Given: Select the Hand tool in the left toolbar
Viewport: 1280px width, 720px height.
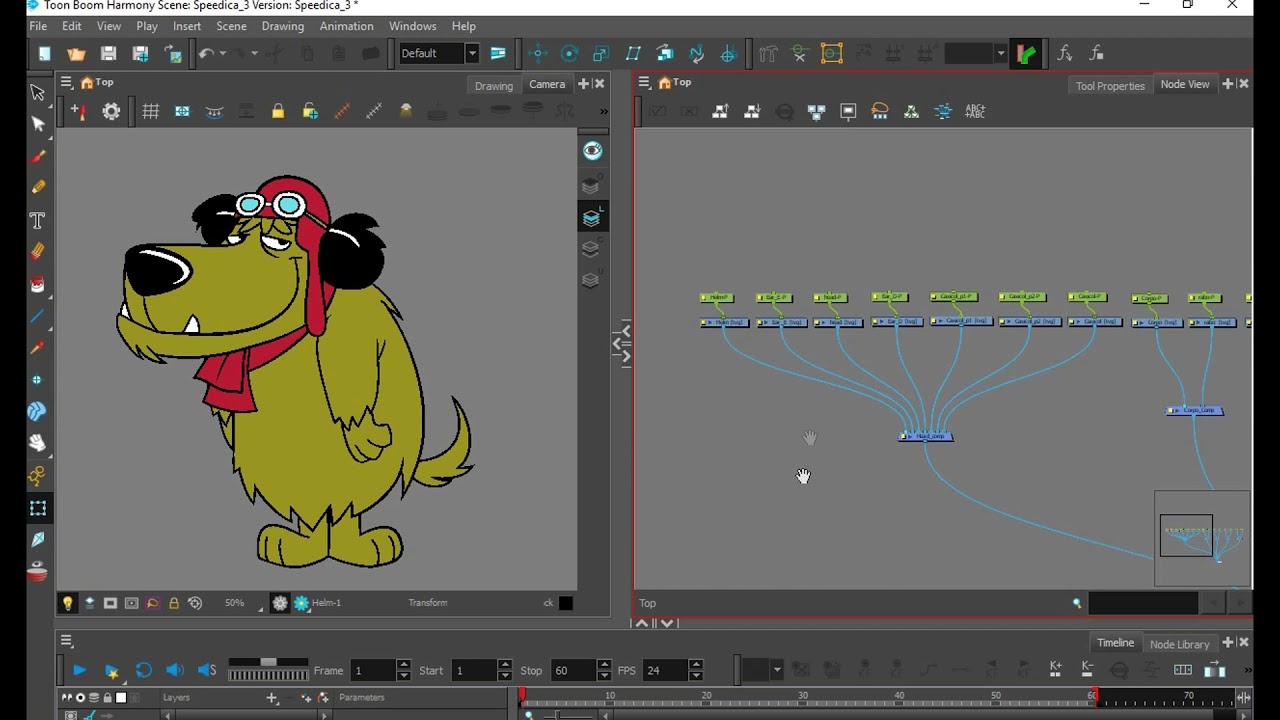Looking at the screenshot, I should tap(38, 443).
